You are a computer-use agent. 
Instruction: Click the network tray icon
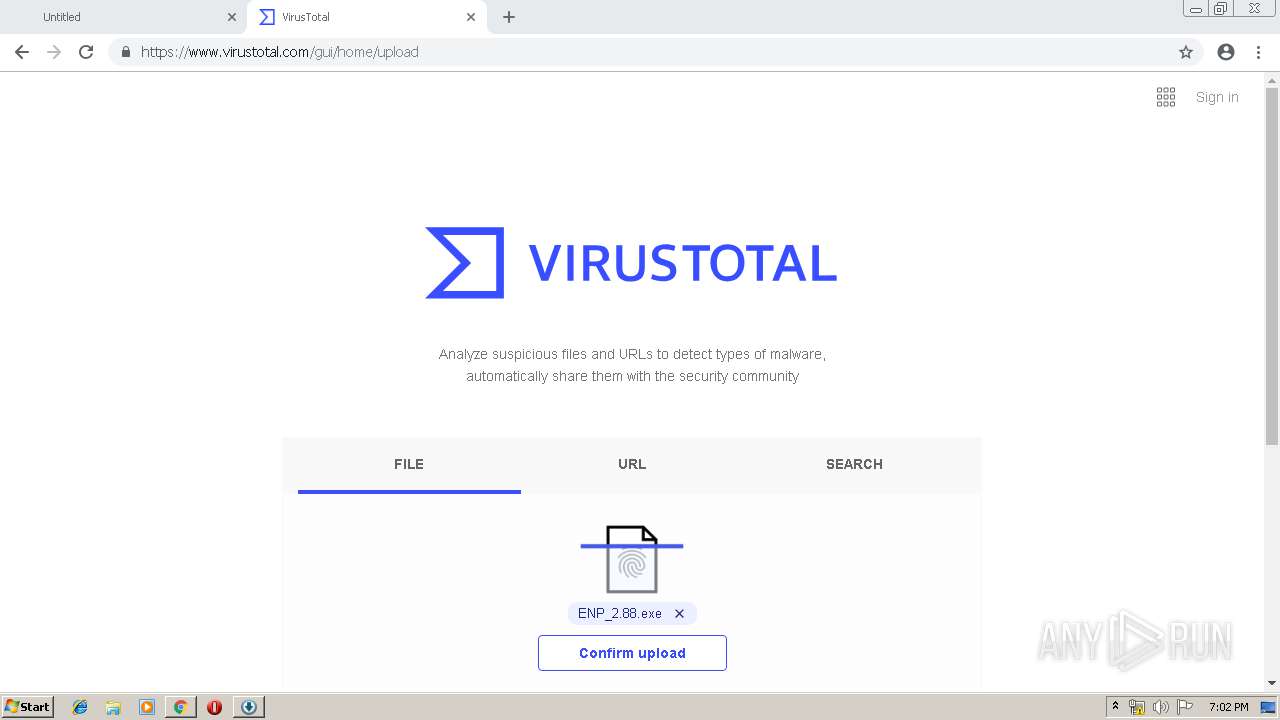pos(1137,707)
